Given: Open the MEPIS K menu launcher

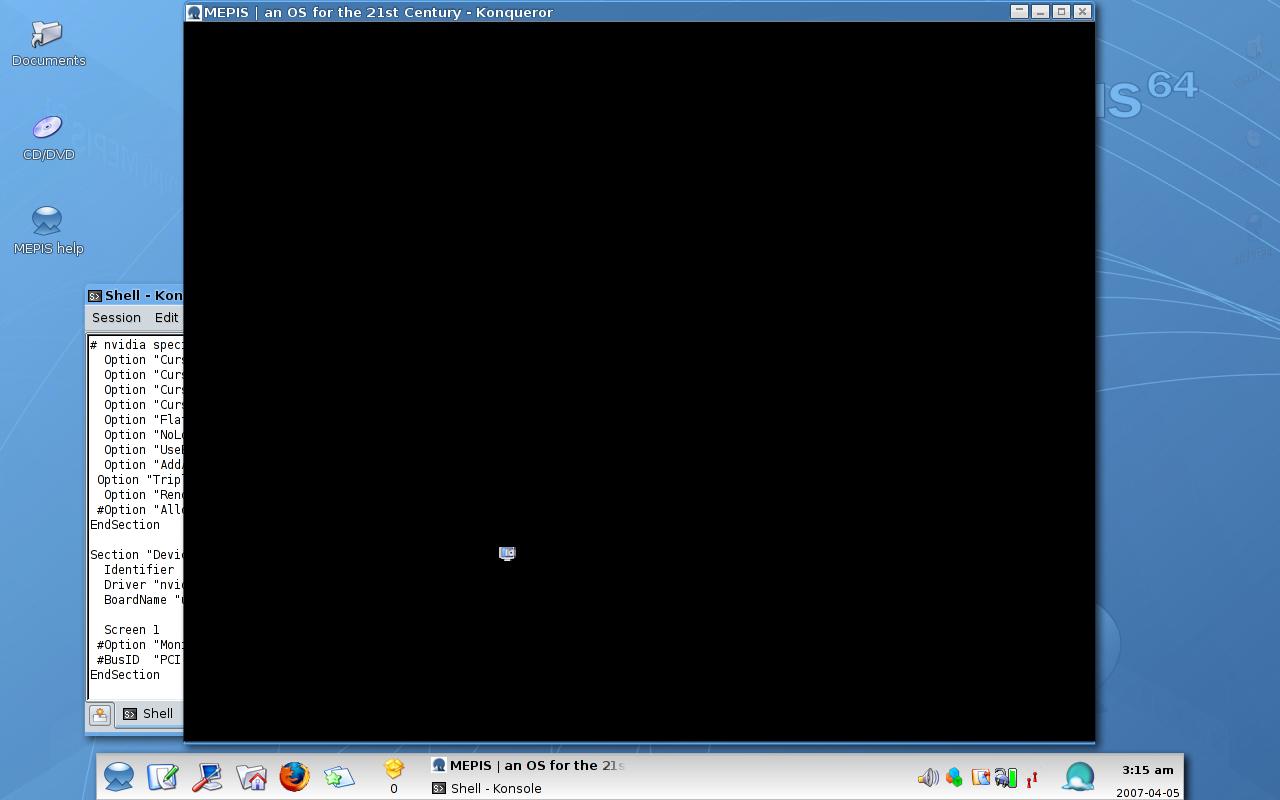Looking at the screenshot, I should [119, 777].
